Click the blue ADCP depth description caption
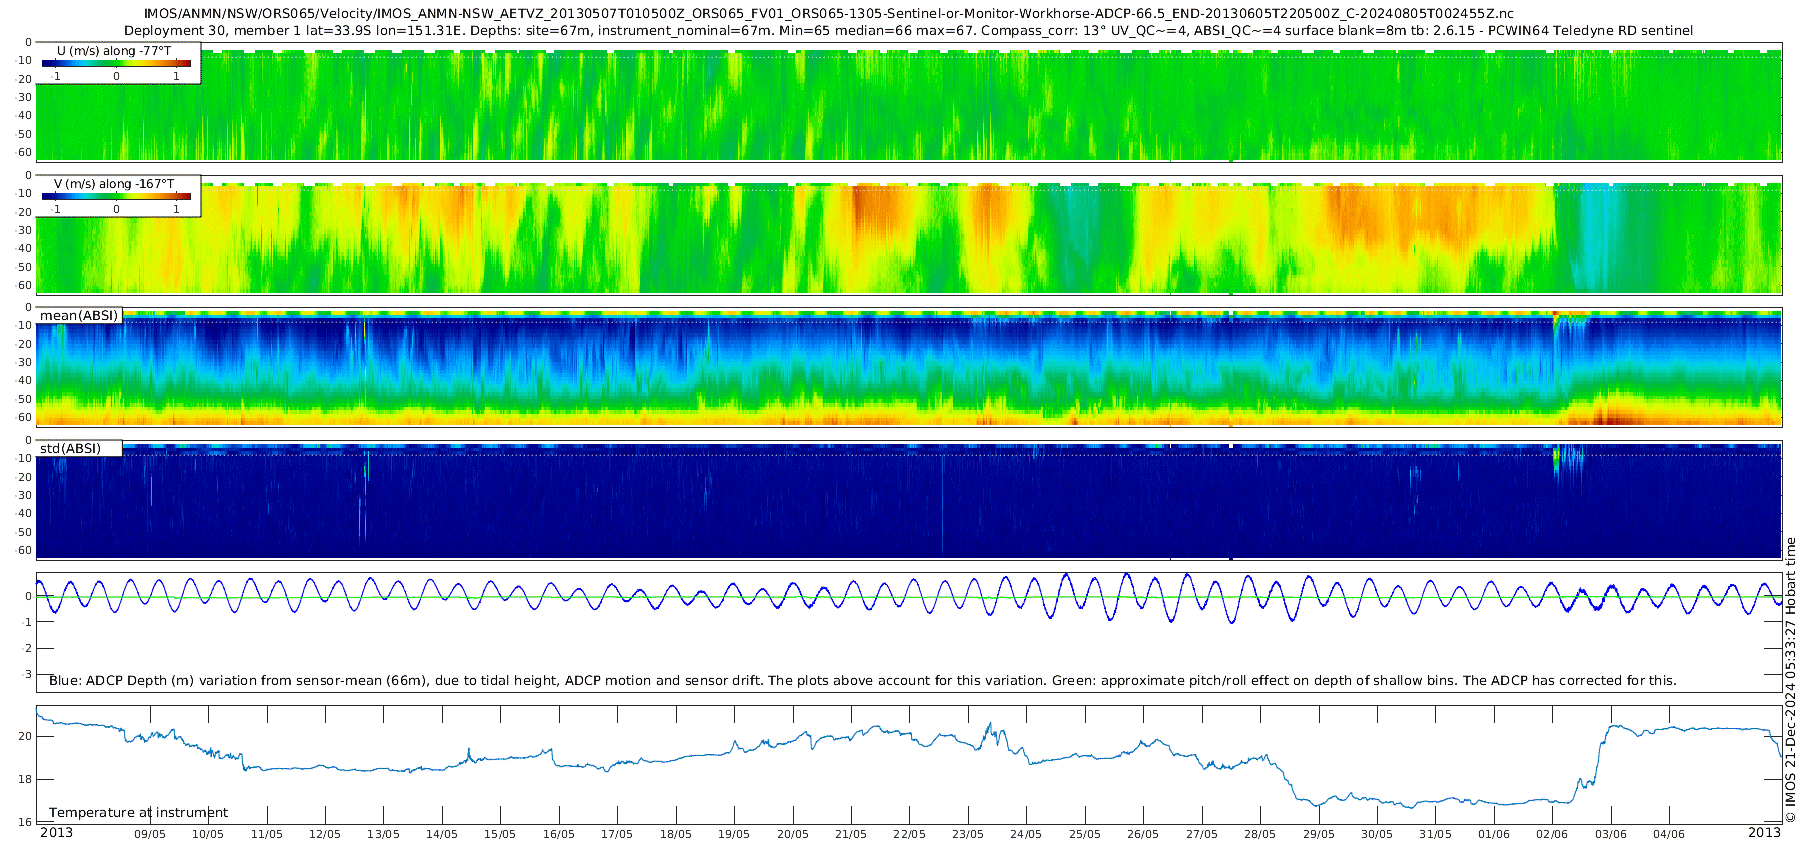1800x850 pixels. (x=862, y=681)
